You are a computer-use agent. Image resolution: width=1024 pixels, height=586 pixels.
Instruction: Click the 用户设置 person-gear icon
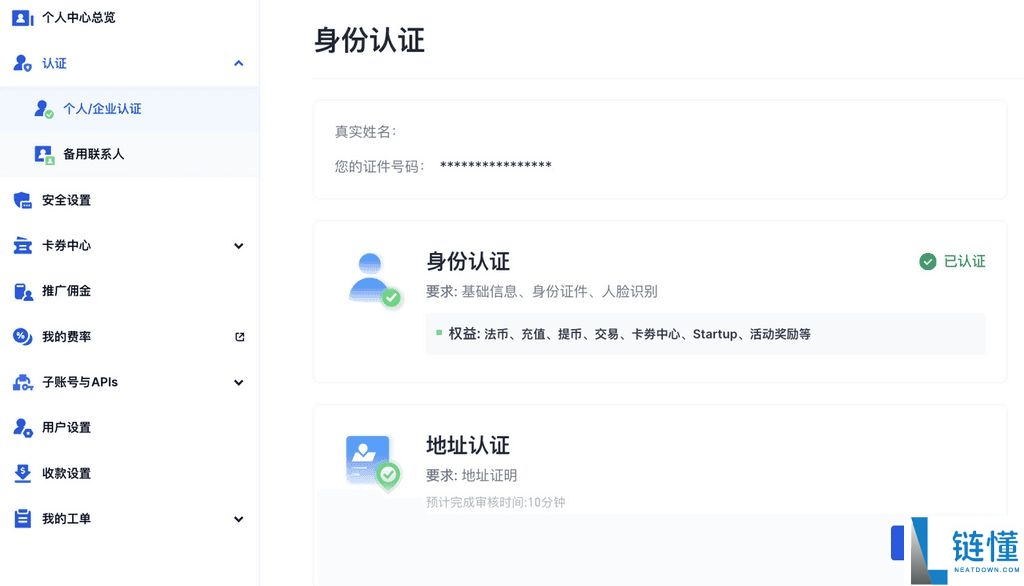pyautogui.click(x=22, y=428)
